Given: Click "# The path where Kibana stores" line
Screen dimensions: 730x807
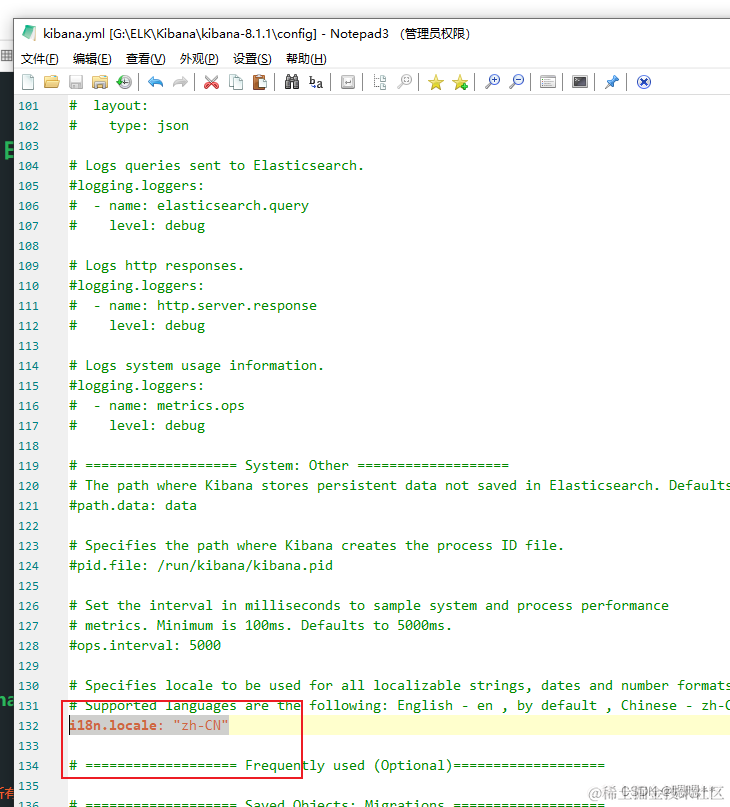Looking at the screenshot, I should point(399,485).
